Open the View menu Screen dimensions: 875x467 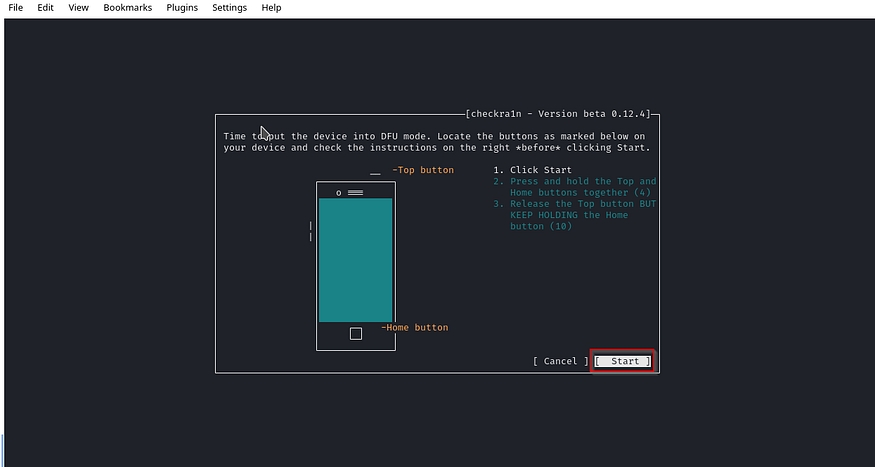[78, 8]
